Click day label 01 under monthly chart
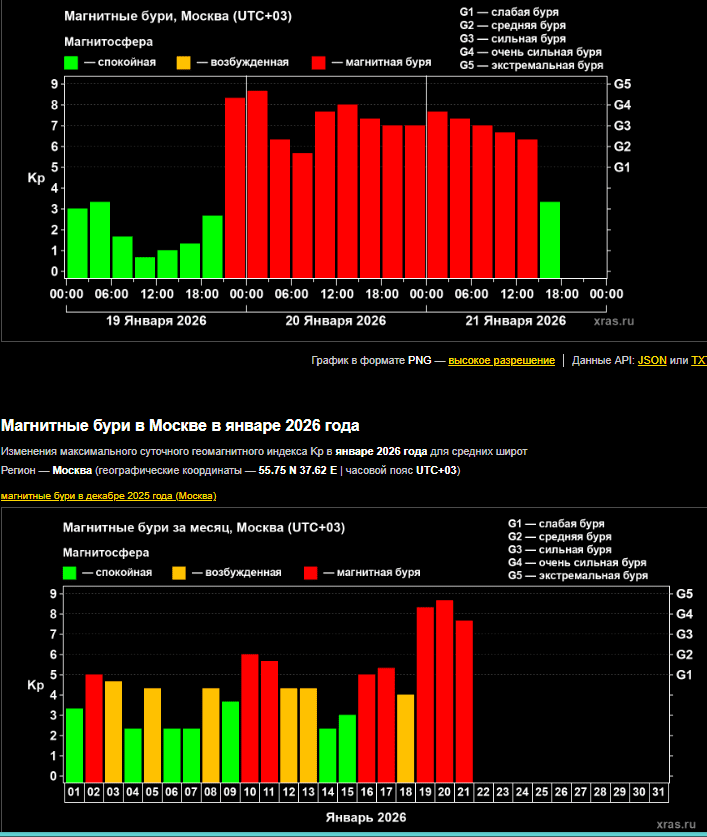707x837 pixels. [x=74, y=792]
